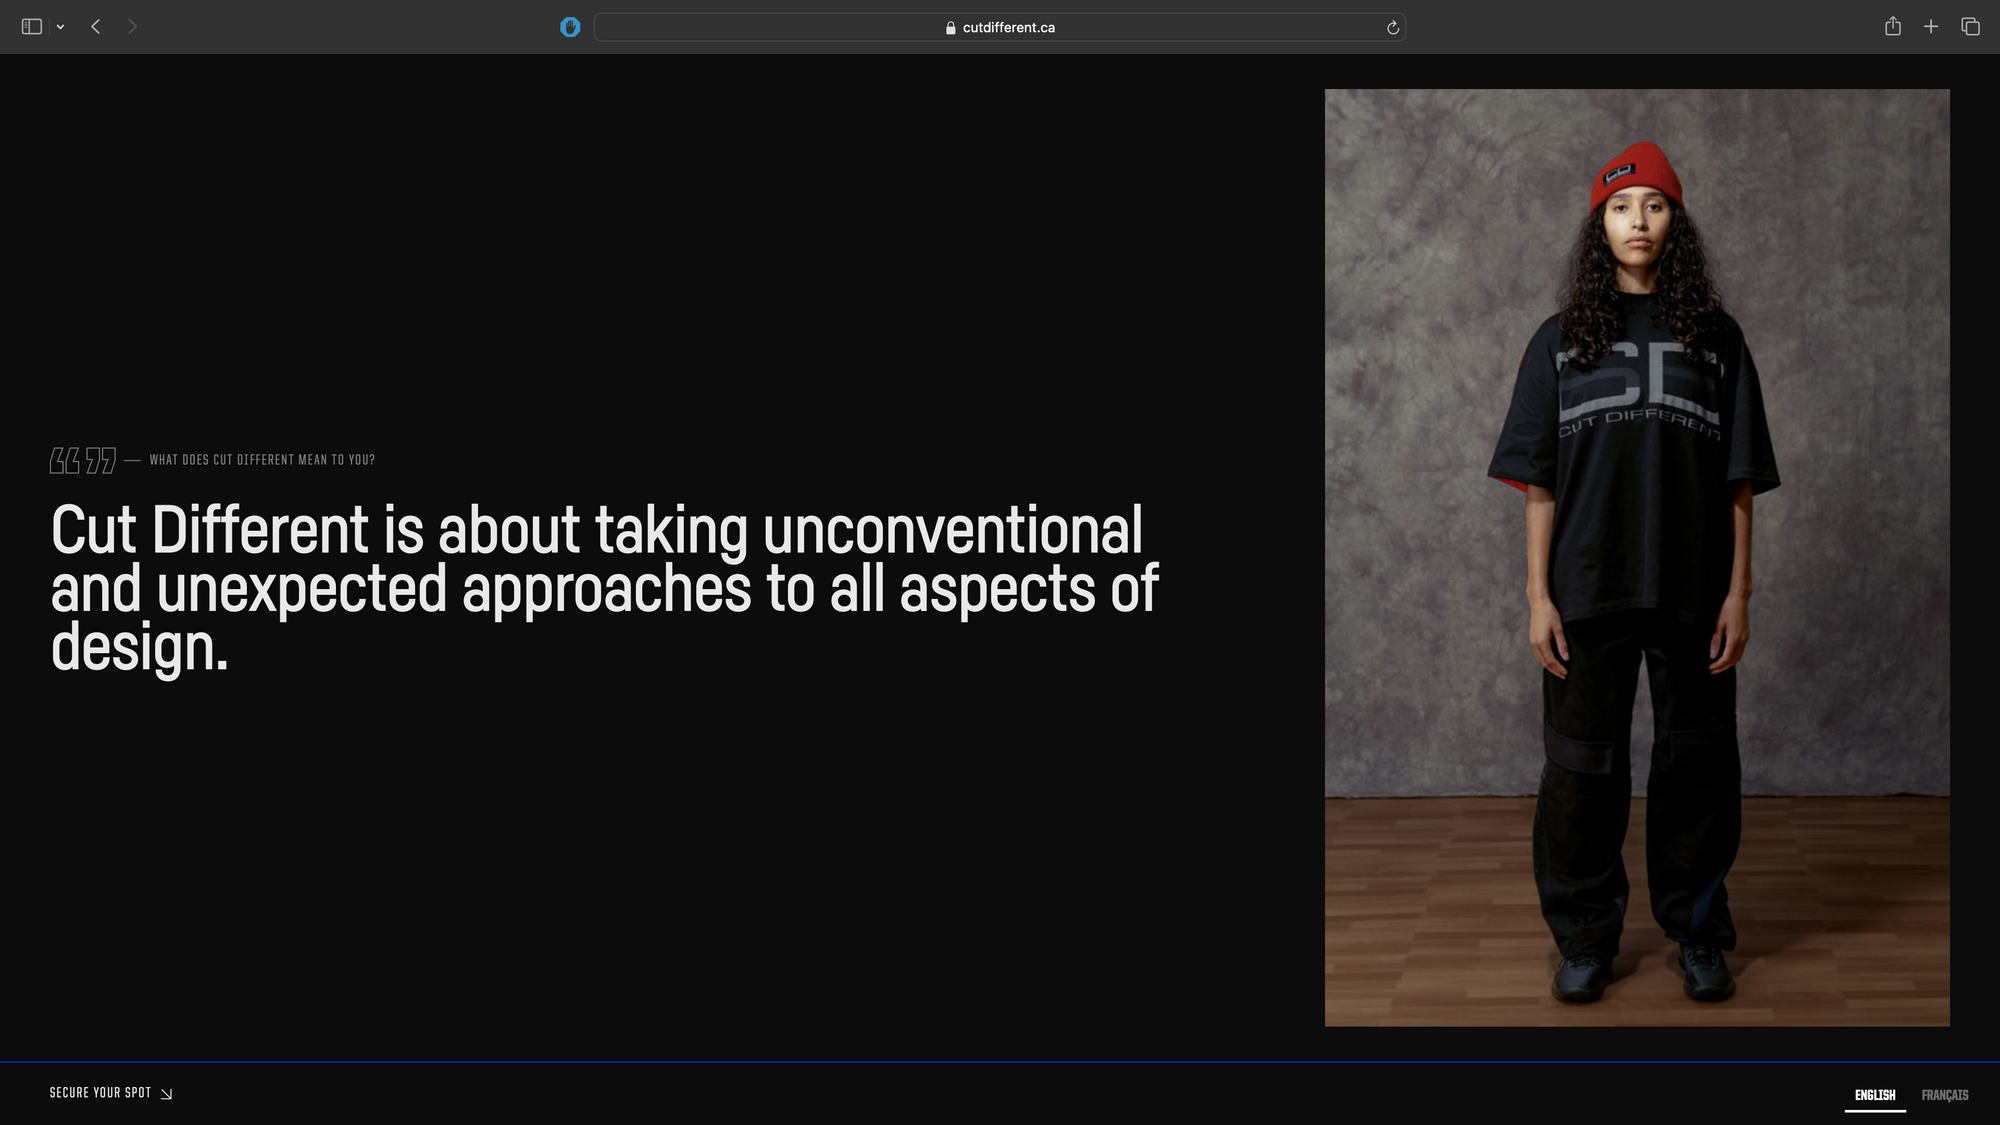This screenshot has width=2000, height=1125.
Task: Show the tab overview icon
Action: (1970, 27)
